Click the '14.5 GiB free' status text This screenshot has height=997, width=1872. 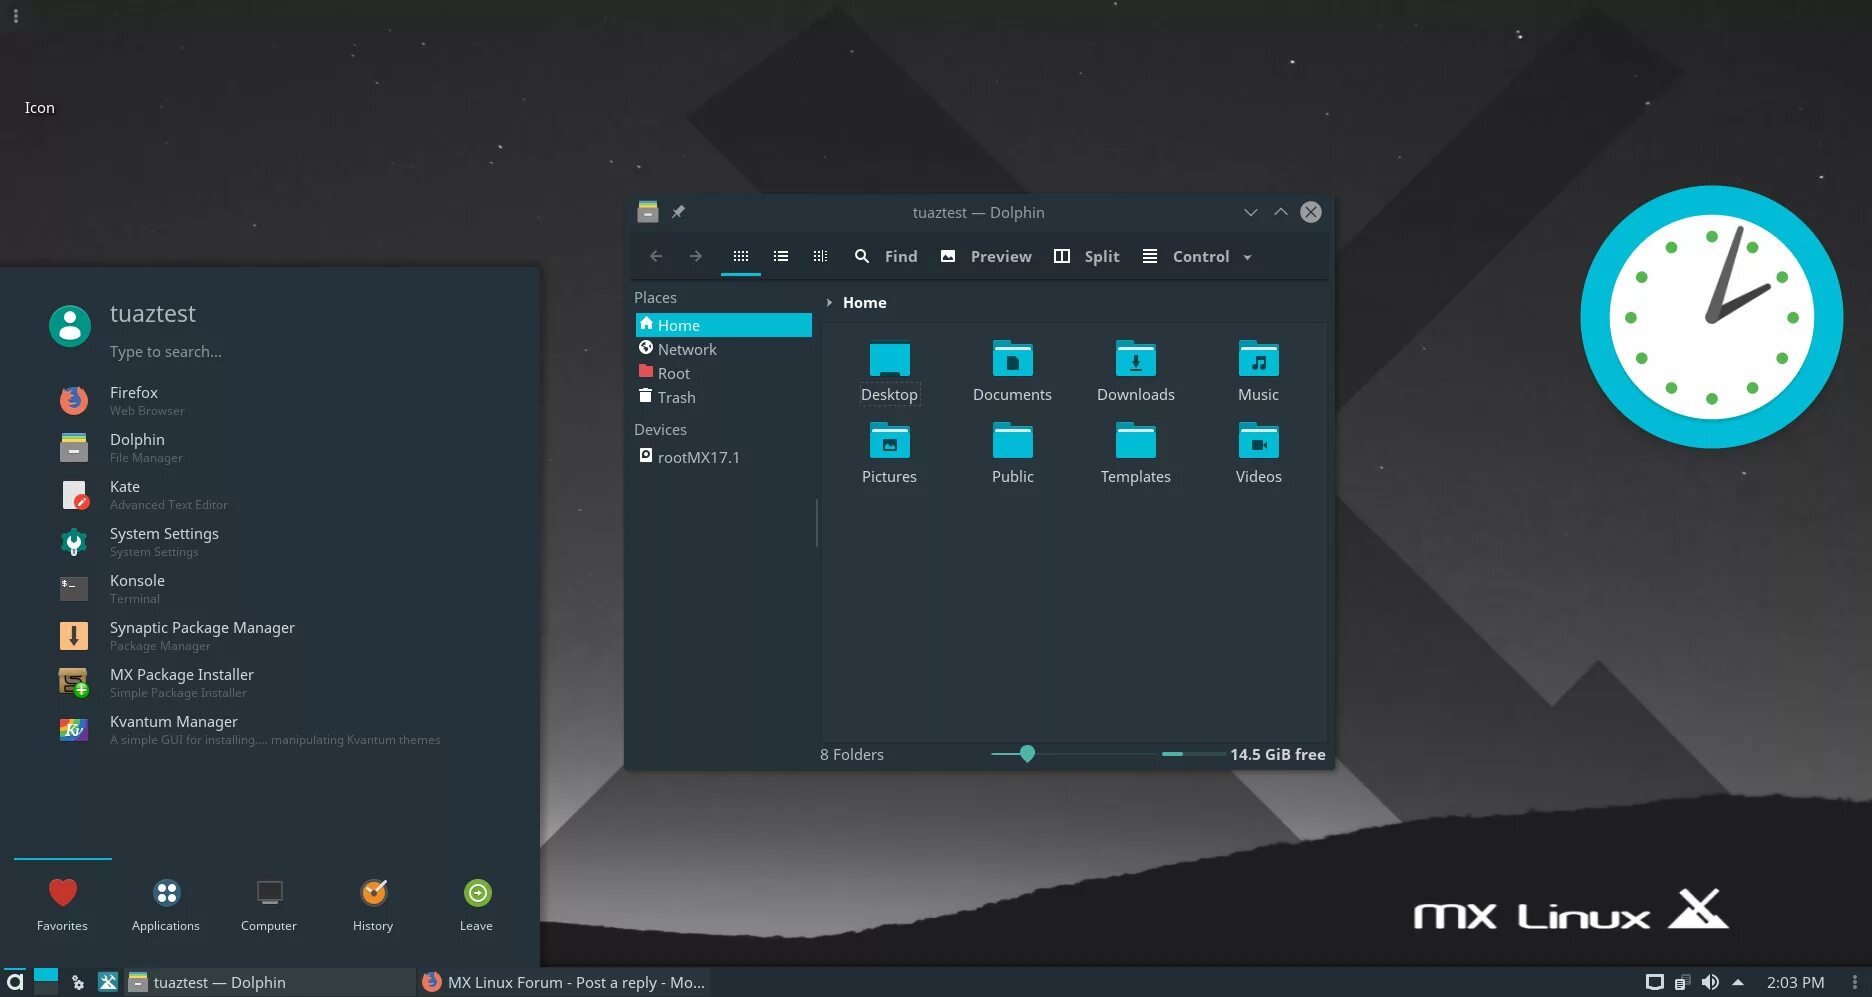tap(1277, 754)
